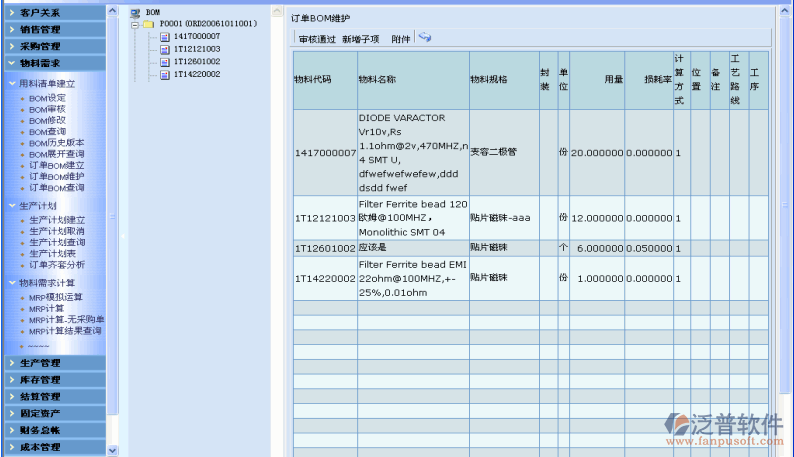
Task: Click the sidebar scroll down arrow
Action: coord(113,449)
